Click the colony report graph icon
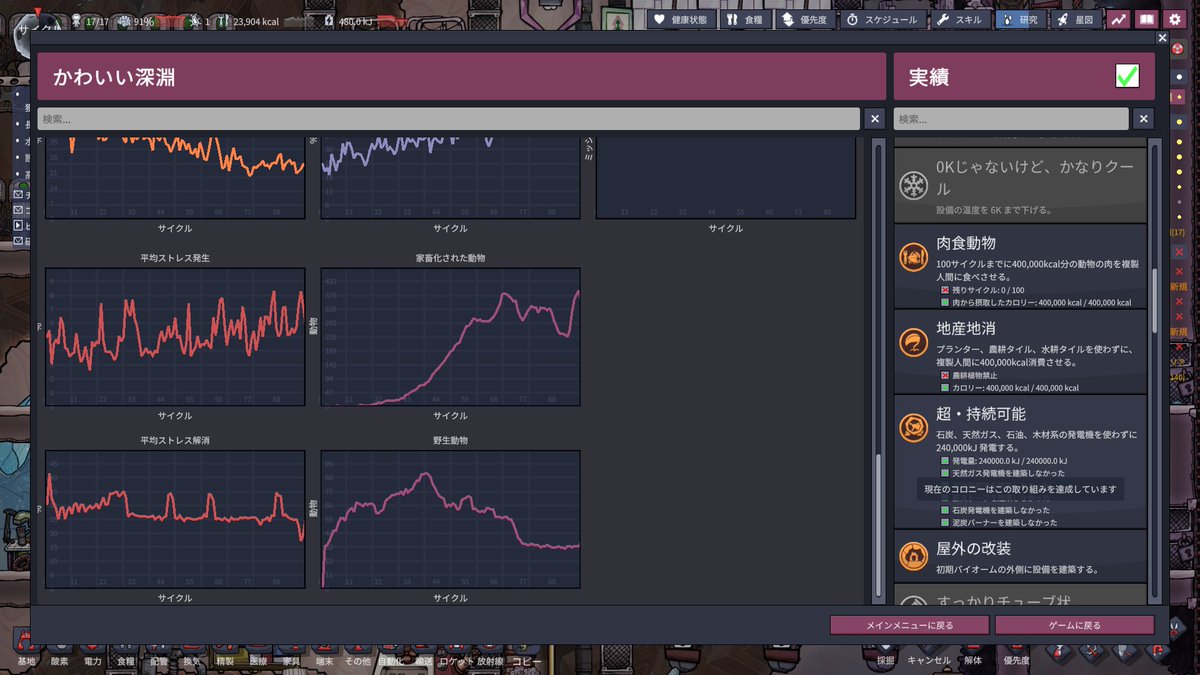Image resolution: width=1200 pixels, height=675 pixels. click(1118, 19)
